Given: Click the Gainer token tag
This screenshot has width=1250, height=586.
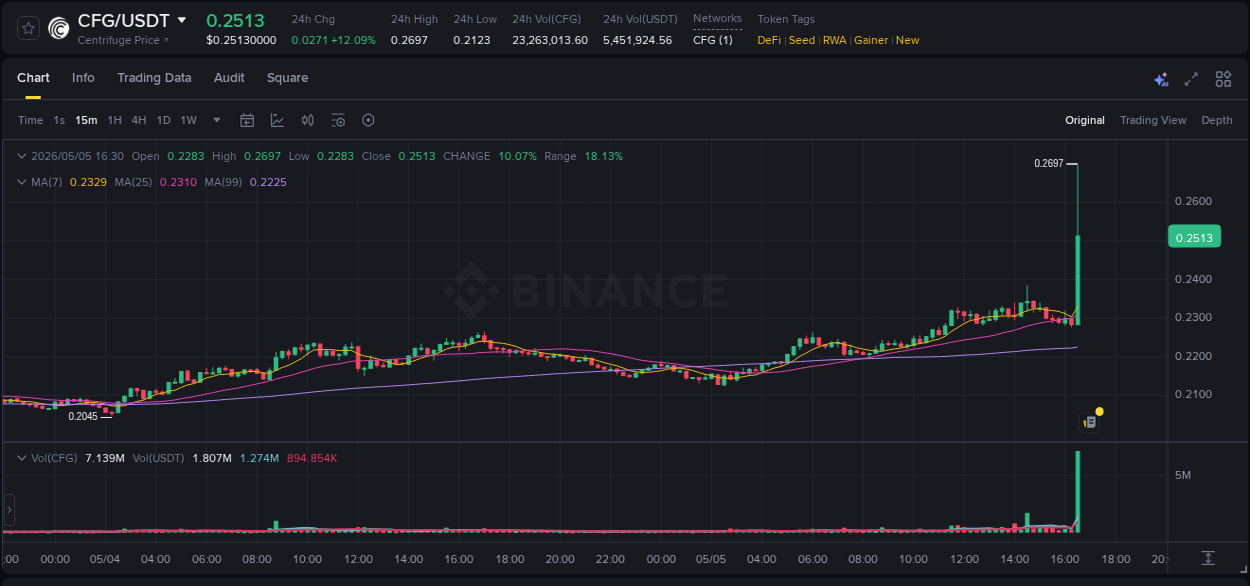Looking at the screenshot, I should [x=871, y=40].
